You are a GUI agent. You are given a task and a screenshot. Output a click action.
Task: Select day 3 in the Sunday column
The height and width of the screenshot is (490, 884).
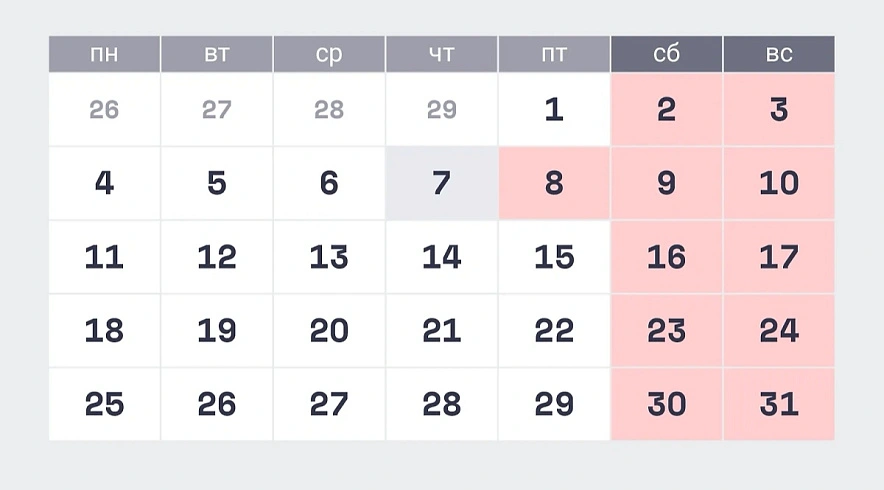click(x=779, y=110)
